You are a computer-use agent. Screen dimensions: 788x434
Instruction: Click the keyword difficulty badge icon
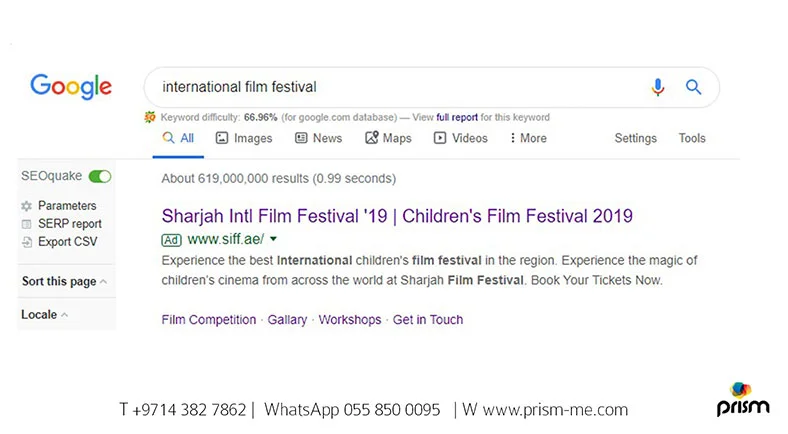[x=149, y=117]
